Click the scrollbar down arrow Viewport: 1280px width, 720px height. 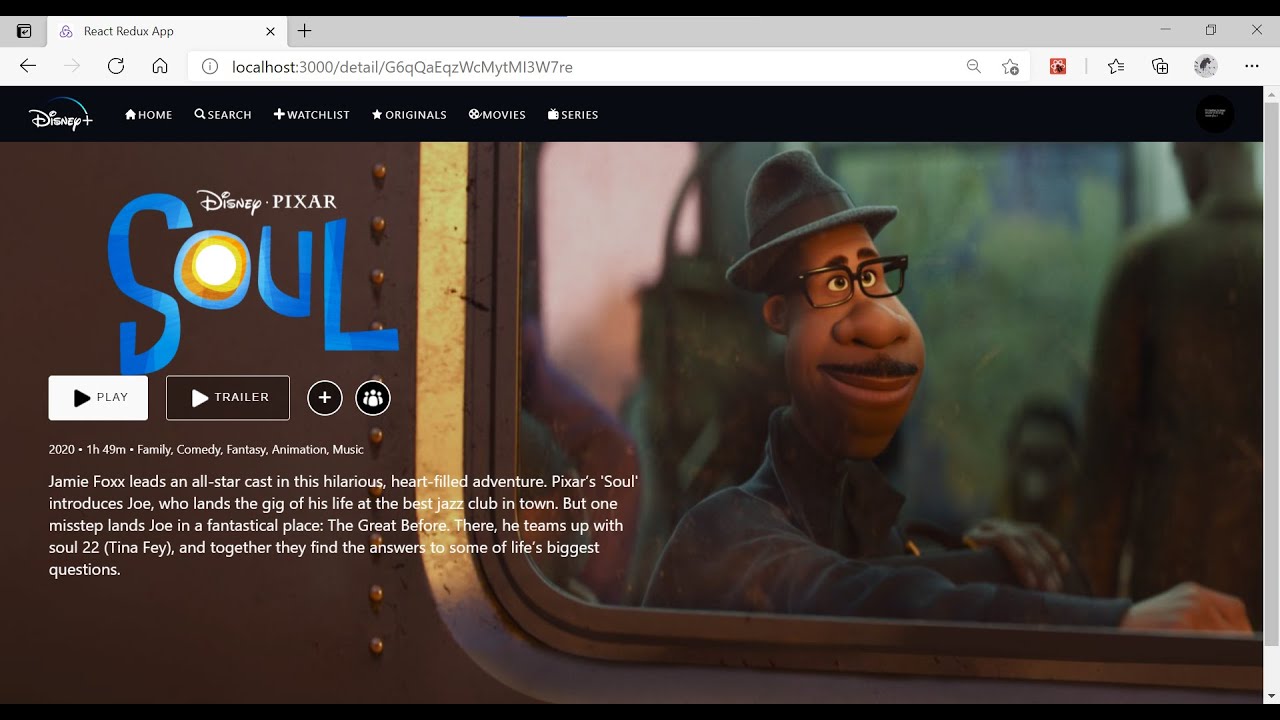[x=1272, y=696]
